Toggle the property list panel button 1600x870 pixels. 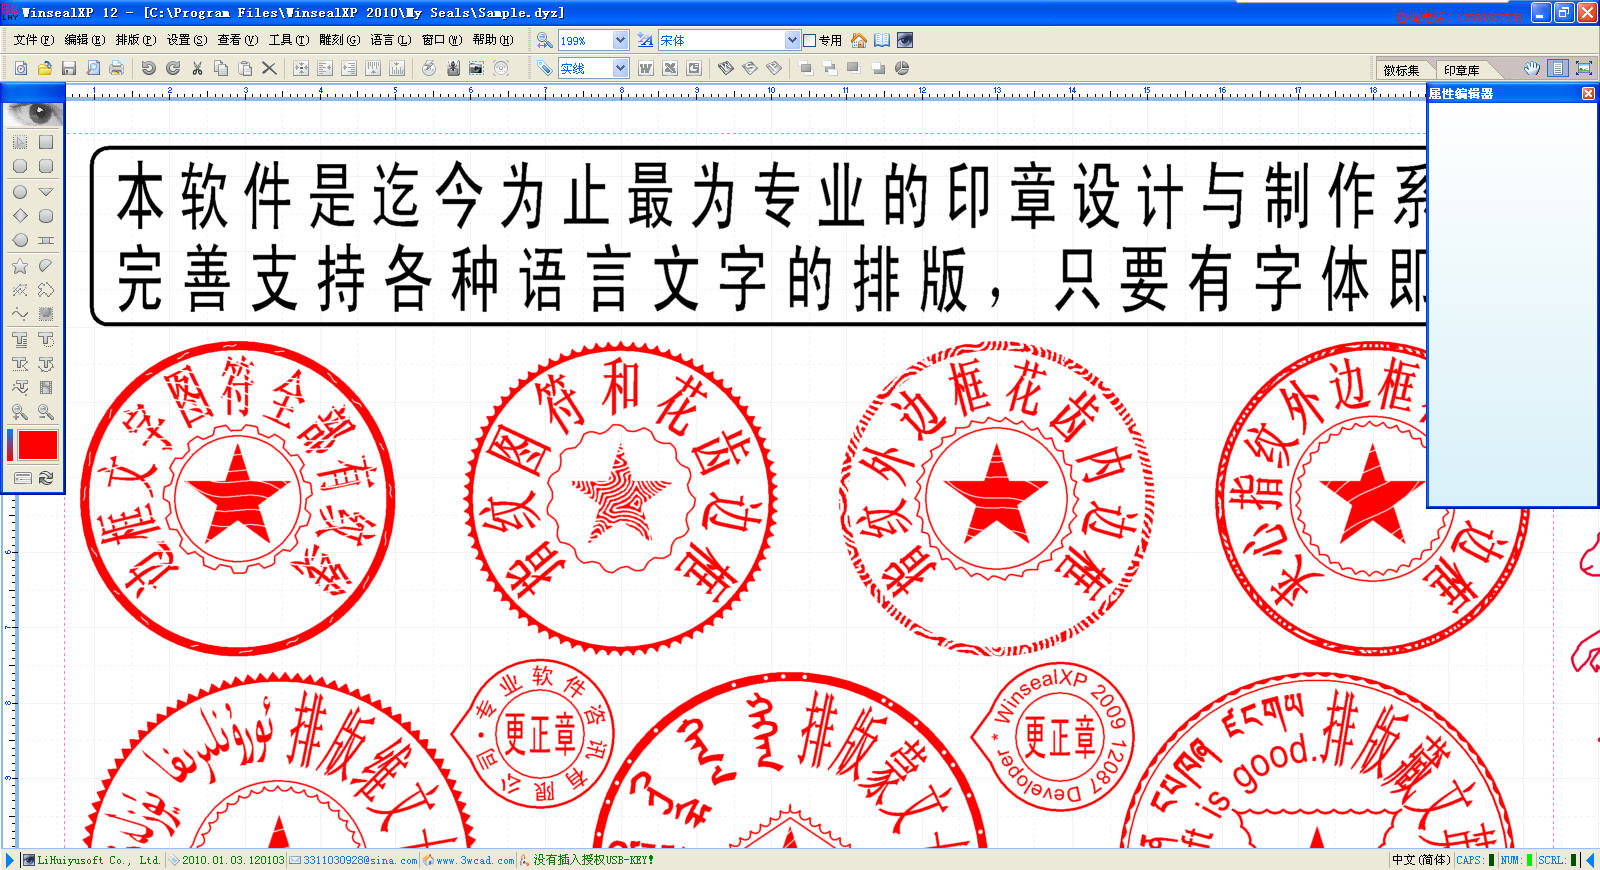coord(1558,68)
